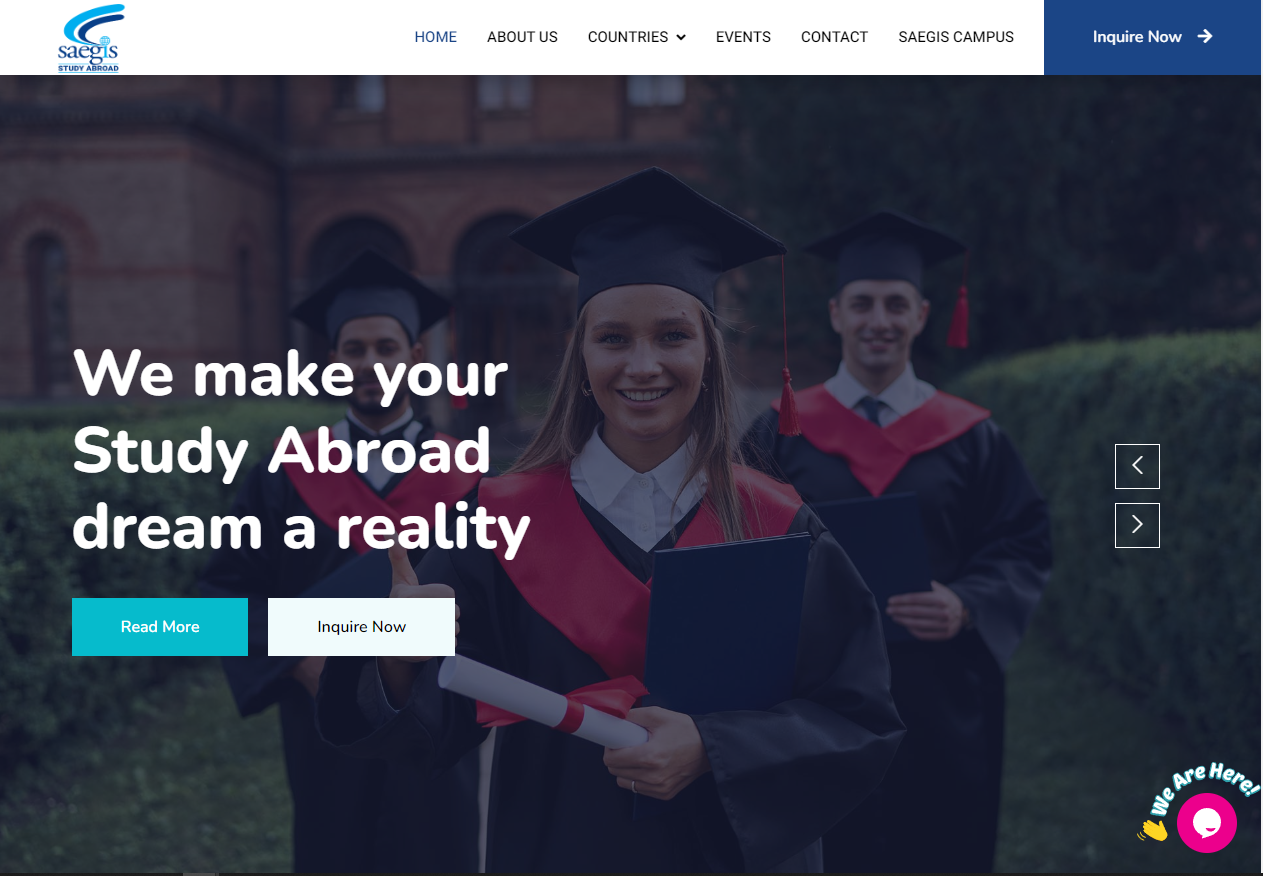Image resolution: width=1263 pixels, height=876 pixels.
Task: Click the teal Read More button
Action: pyautogui.click(x=160, y=627)
